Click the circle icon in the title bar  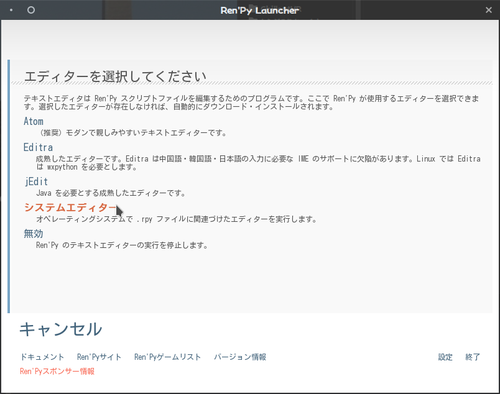tap(31, 10)
